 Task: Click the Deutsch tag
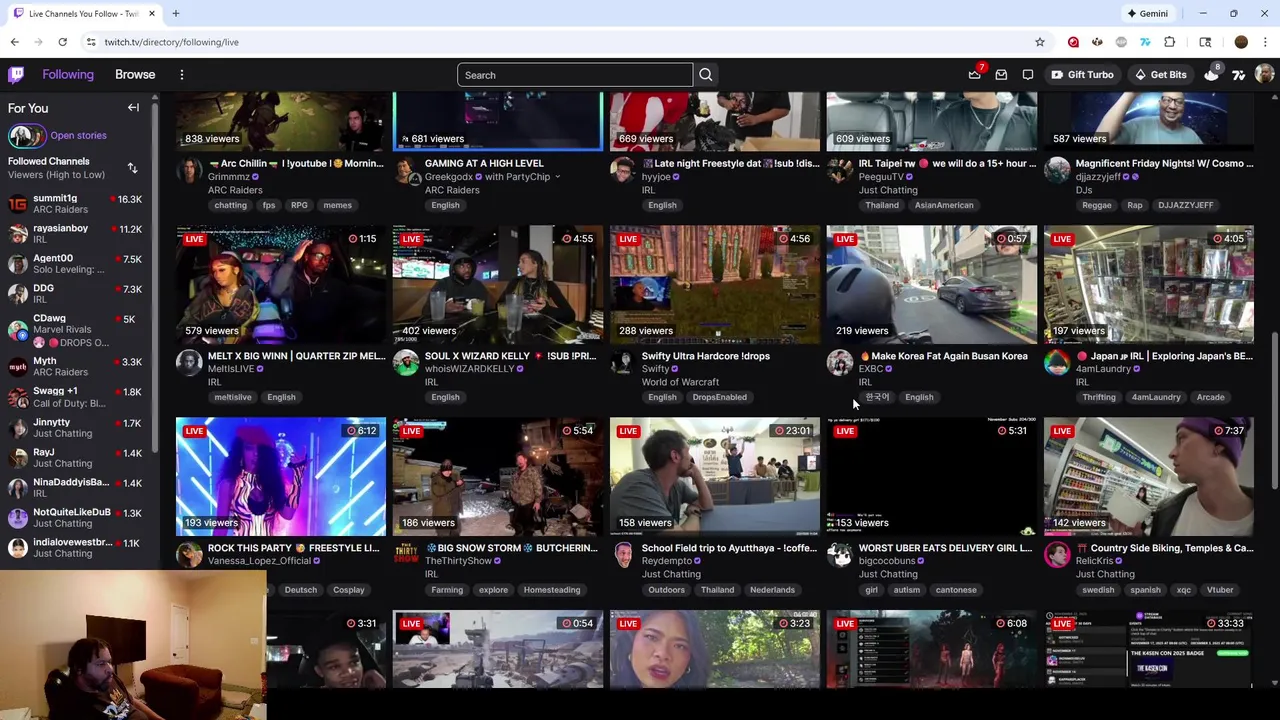[300, 590]
